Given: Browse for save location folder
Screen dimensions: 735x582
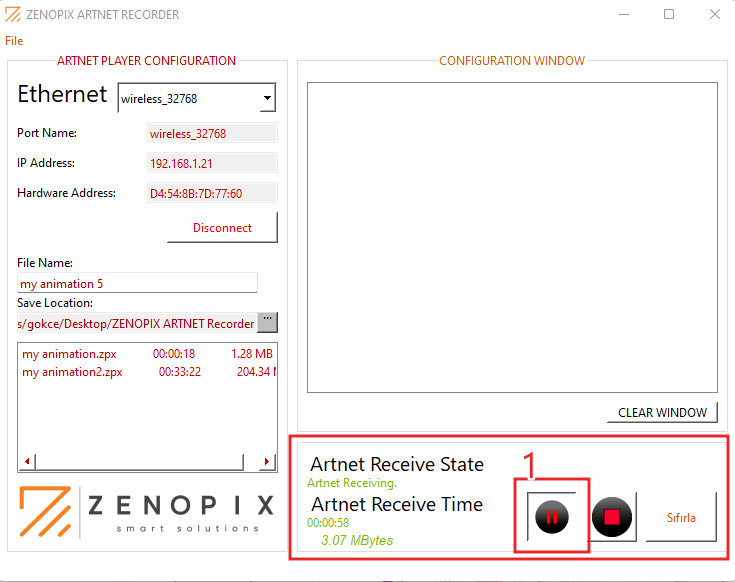Looking at the screenshot, I should [x=267, y=322].
